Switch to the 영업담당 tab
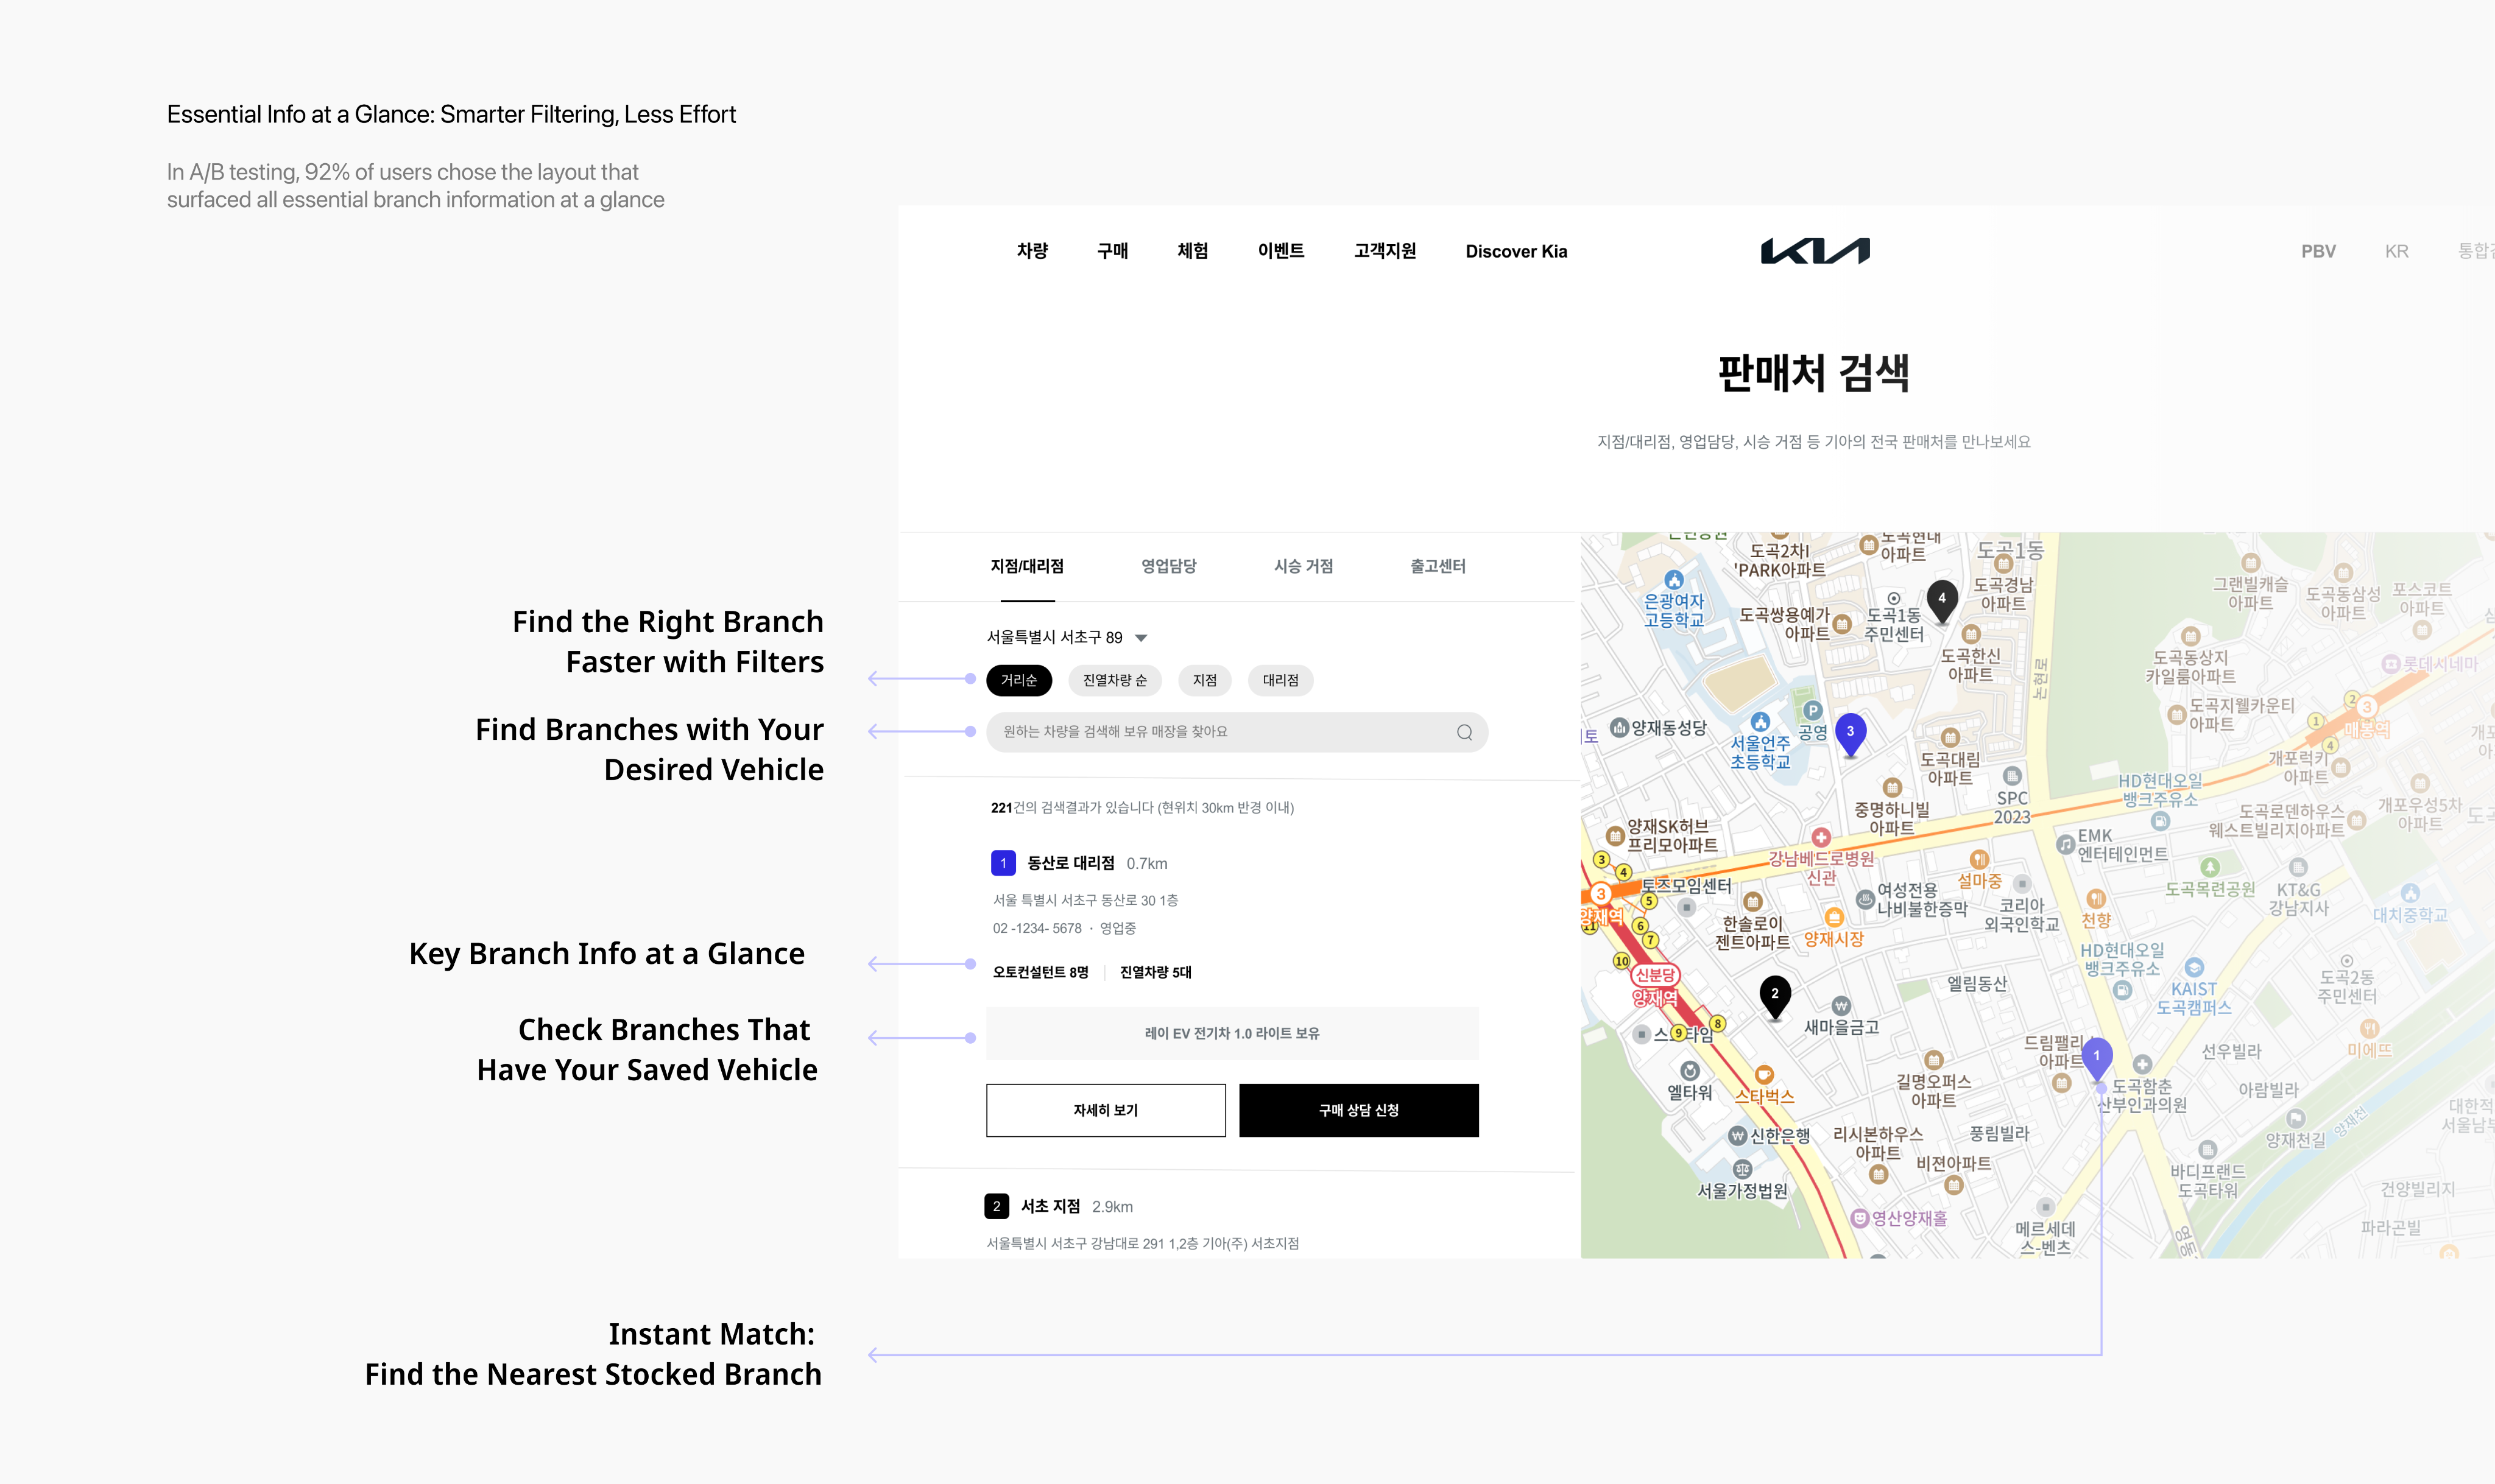Screen dimensions: 2495x1484 (1168, 566)
